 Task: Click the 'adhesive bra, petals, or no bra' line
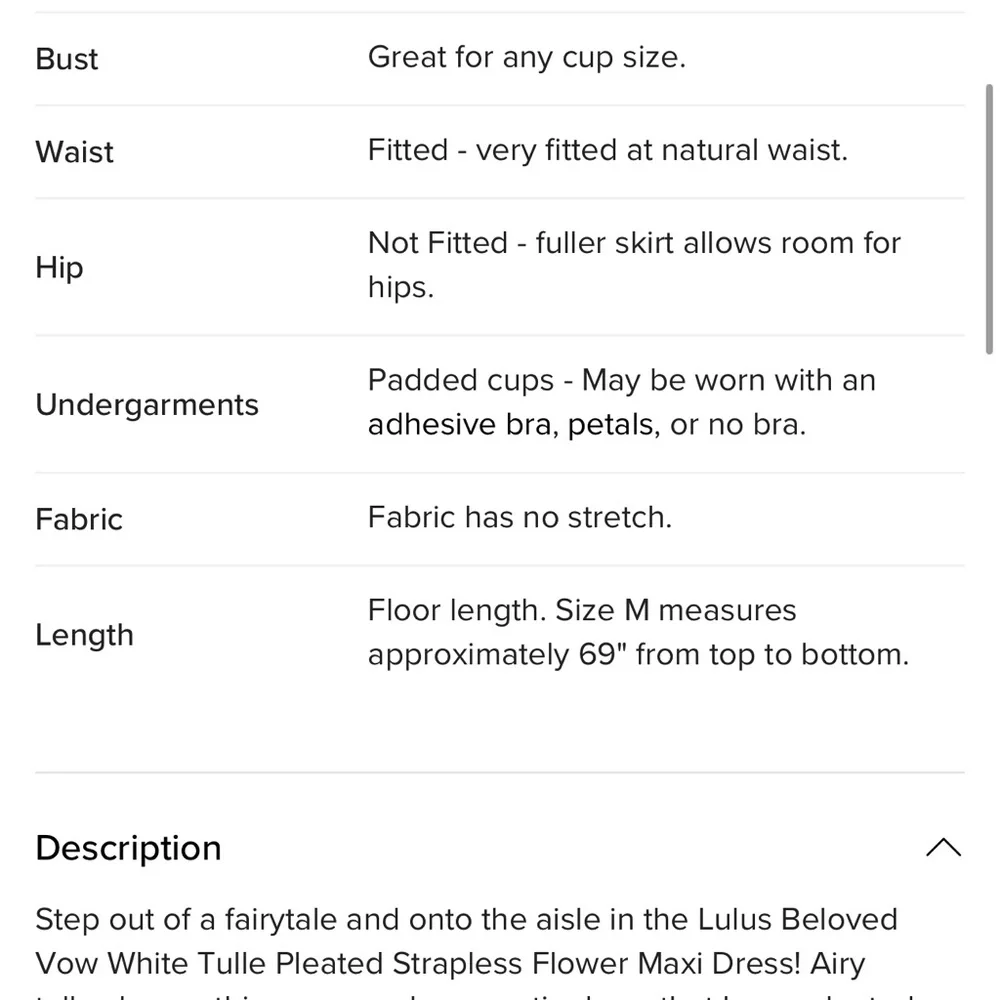tap(586, 425)
